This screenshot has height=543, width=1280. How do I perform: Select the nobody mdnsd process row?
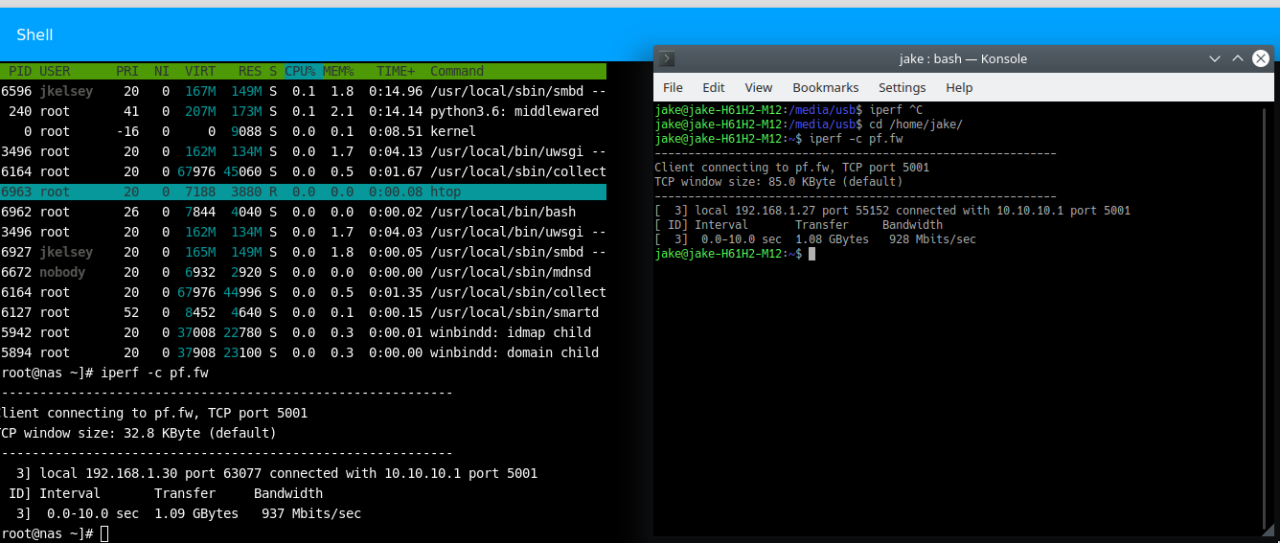[303, 272]
